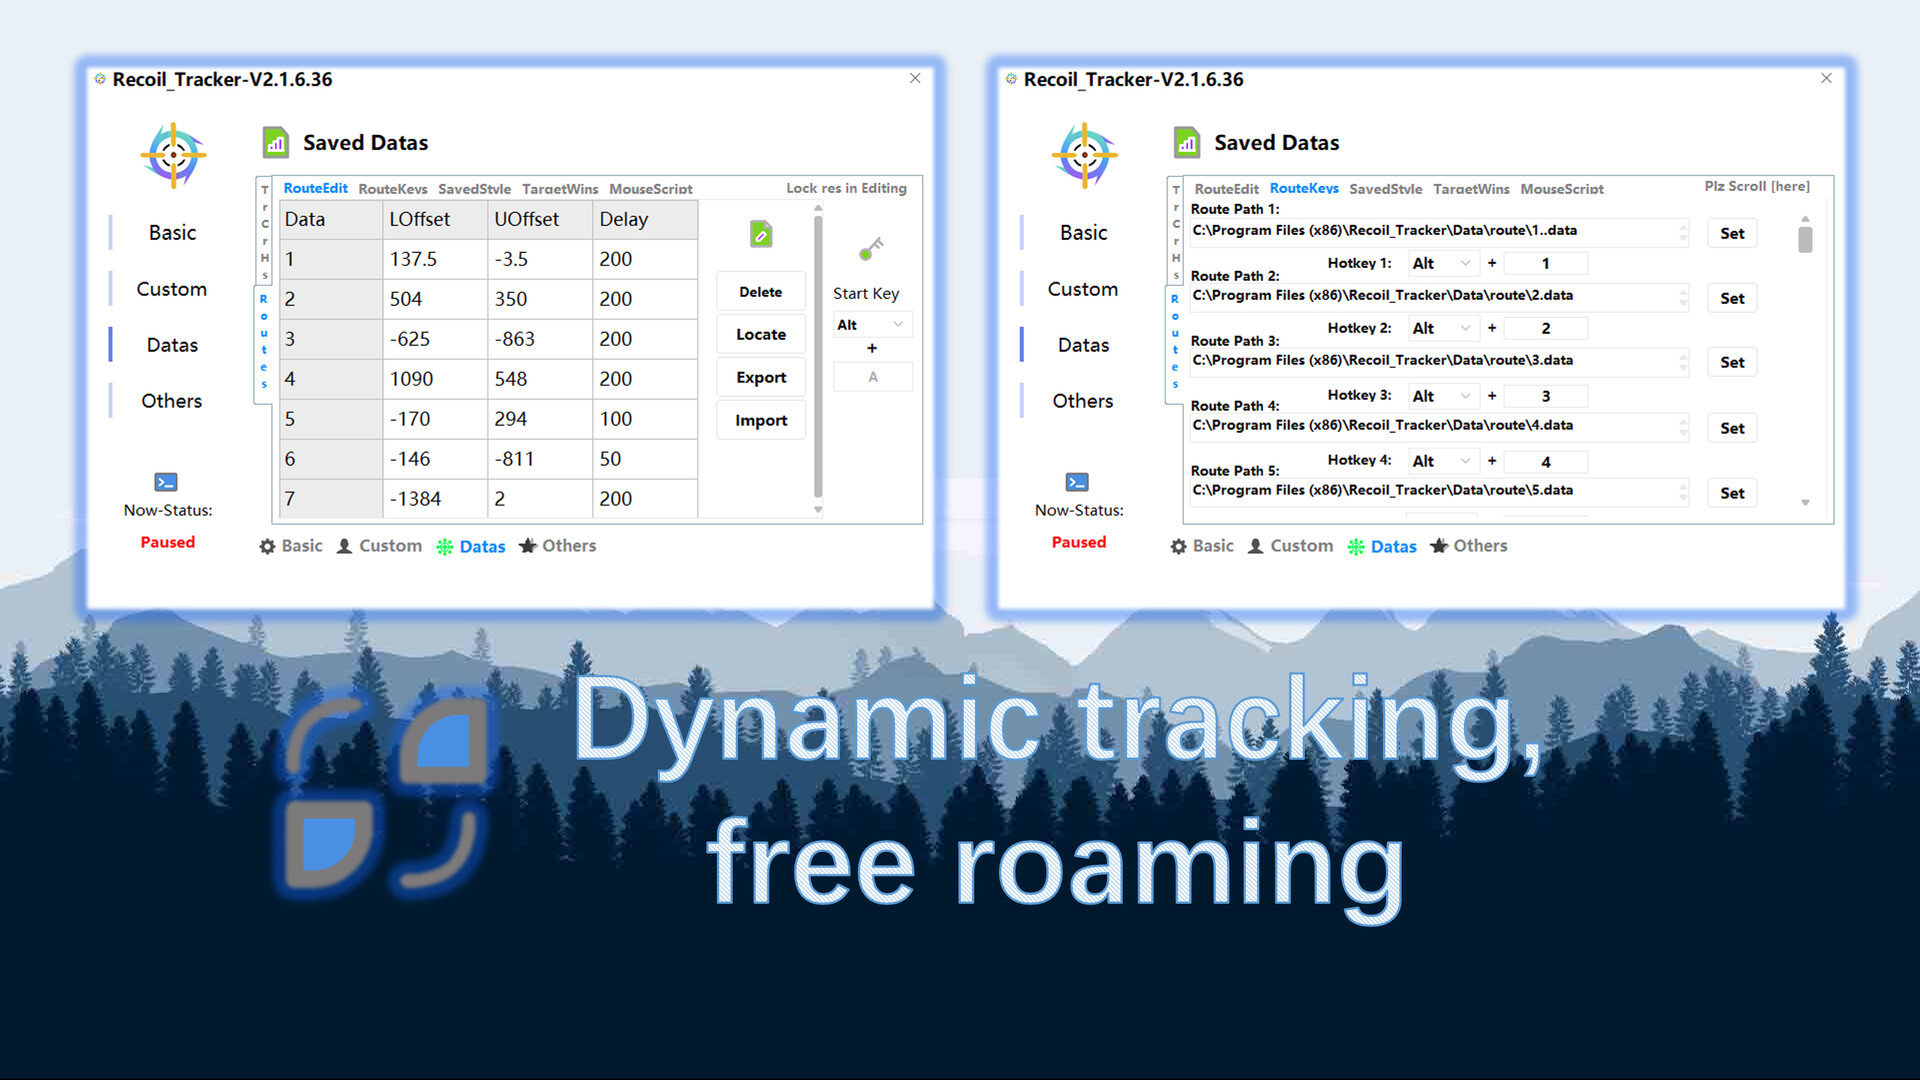Image resolution: width=1920 pixels, height=1080 pixels.
Task: Click the key icon above Start Key
Action: coord(870,248)
